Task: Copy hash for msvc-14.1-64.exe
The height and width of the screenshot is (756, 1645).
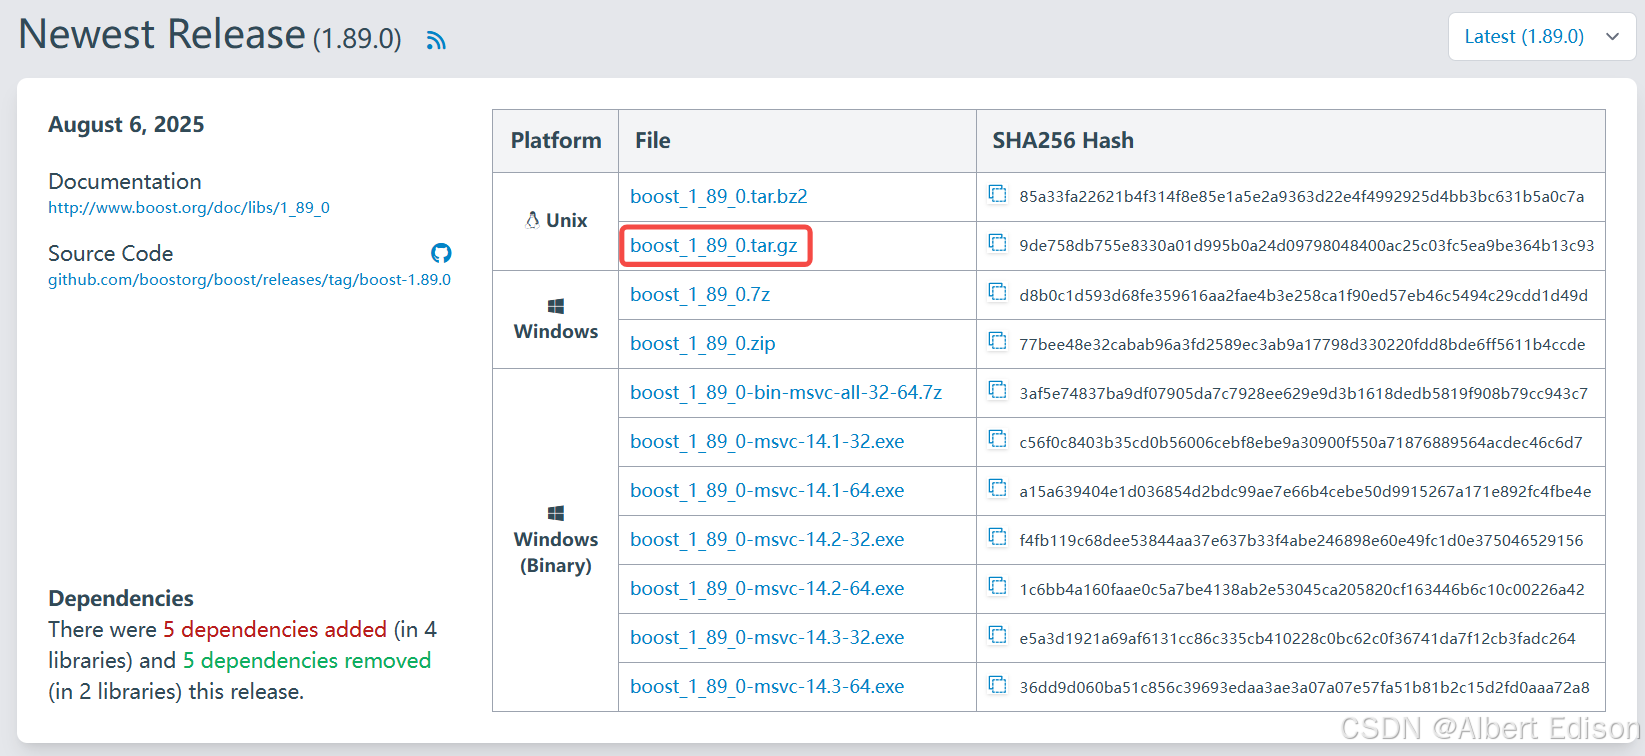Action: pyautogui.click(x=997, y=488)
